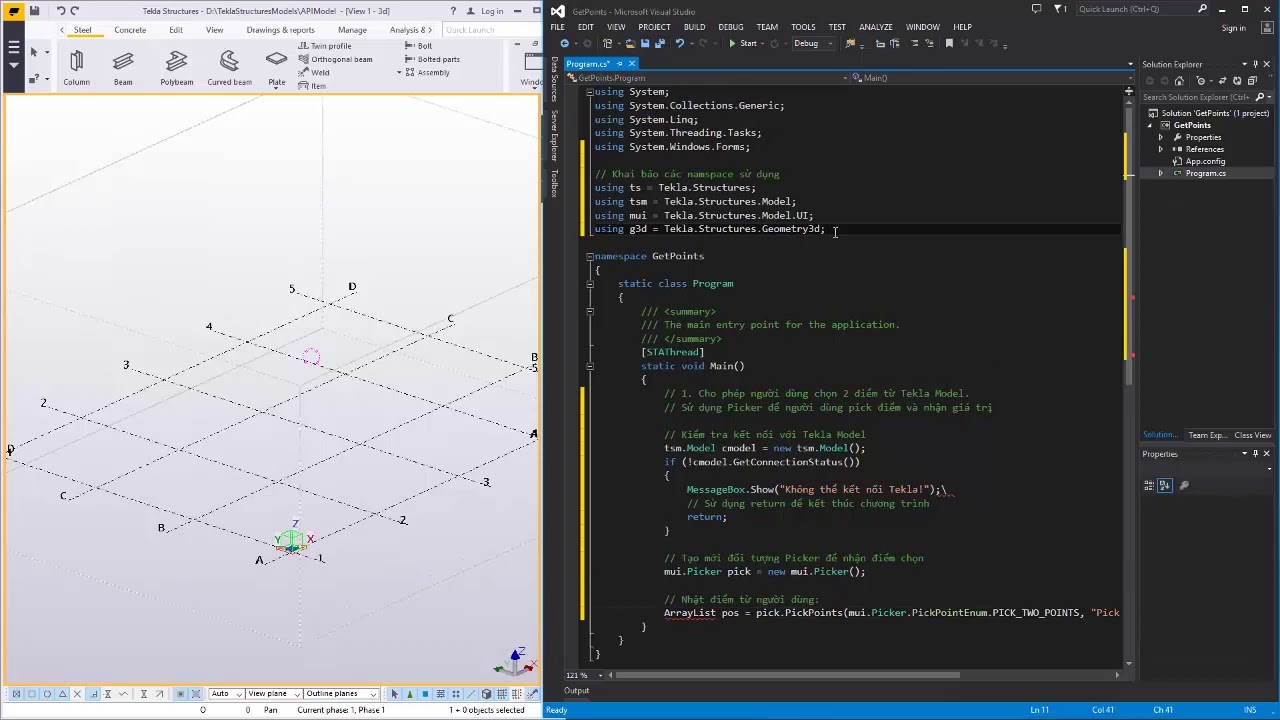
Task: Switch to the Concrete ribbon tab
Action: 130,30
